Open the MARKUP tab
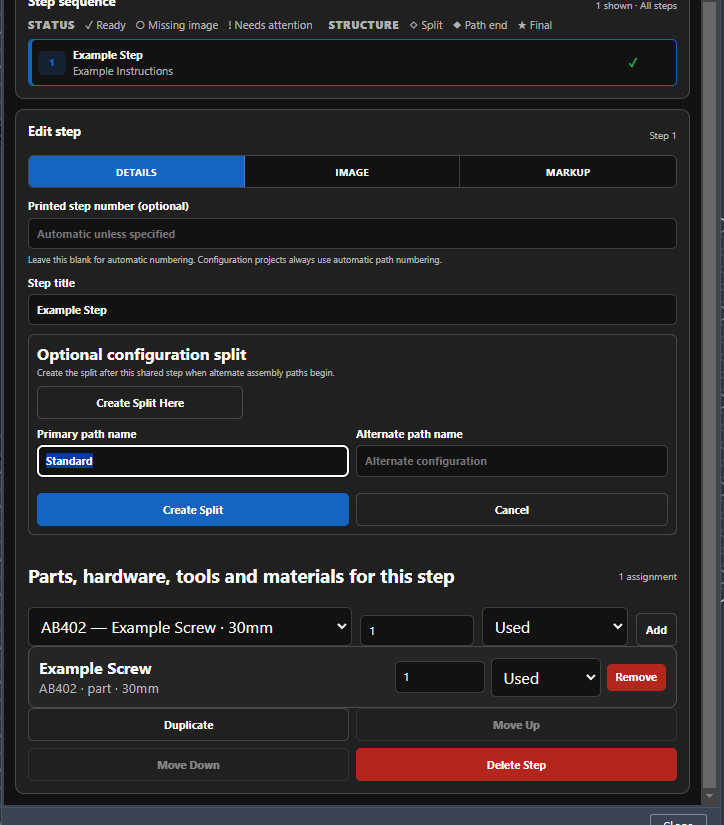The width and height of the screenshot is (724, 825). point(568,172)
